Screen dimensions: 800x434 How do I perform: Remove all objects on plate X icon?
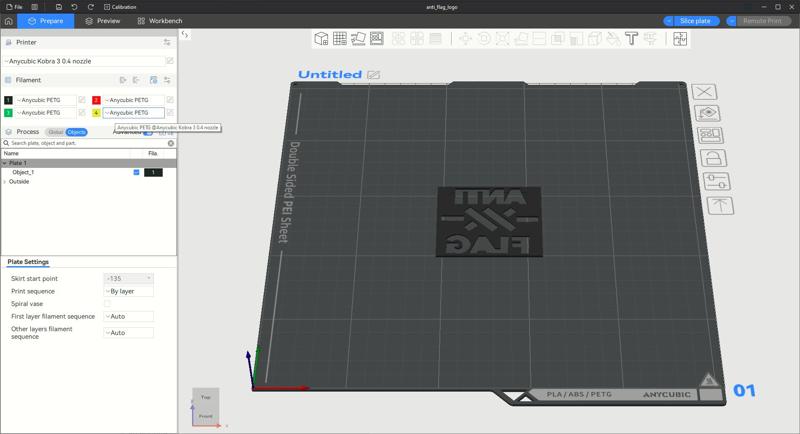[704, 92]
